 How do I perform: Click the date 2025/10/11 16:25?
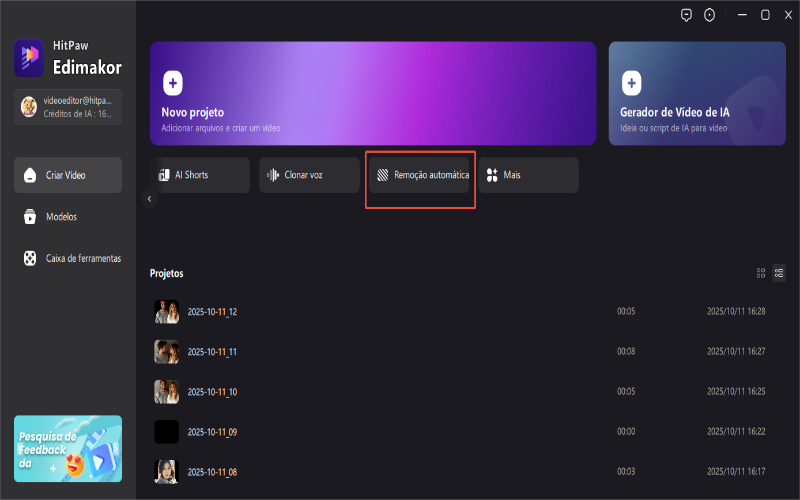(x=736, y=391)
